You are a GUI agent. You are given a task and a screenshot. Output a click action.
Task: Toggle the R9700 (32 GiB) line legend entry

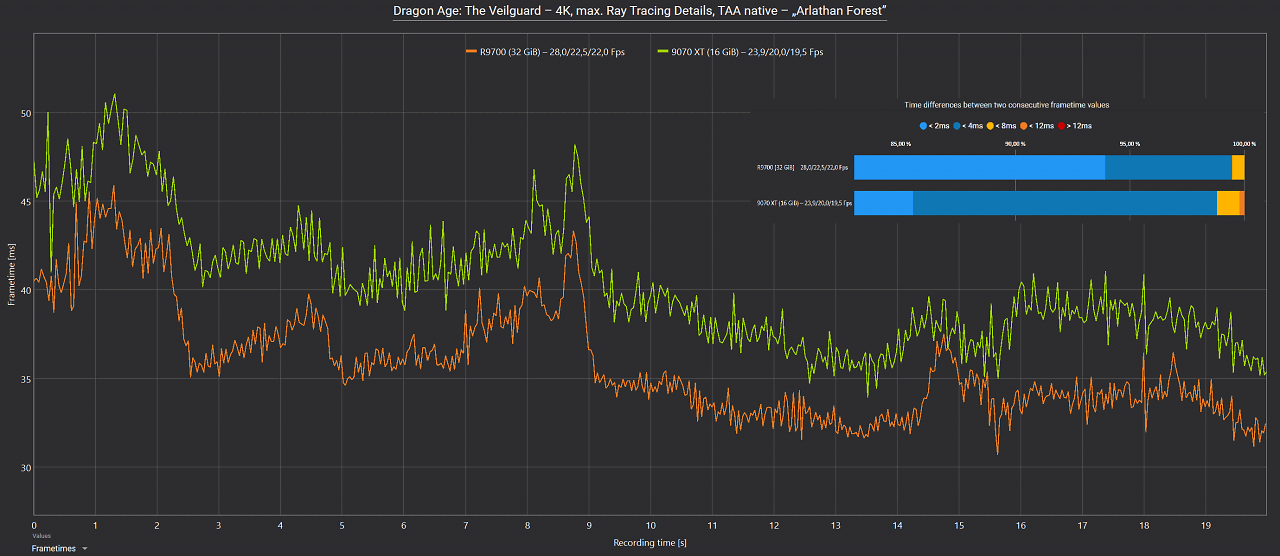[545, 52]
